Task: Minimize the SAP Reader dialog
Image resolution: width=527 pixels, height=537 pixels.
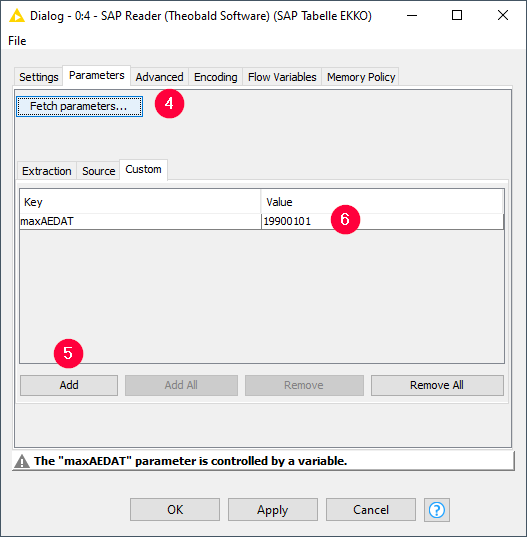Action: coord(412,15)
